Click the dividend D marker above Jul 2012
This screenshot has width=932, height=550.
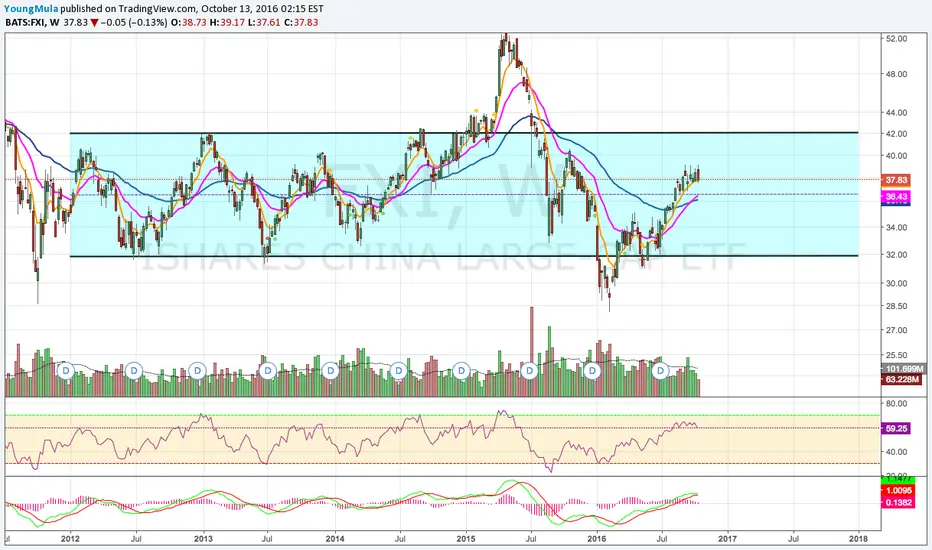(x=134, y=371)
